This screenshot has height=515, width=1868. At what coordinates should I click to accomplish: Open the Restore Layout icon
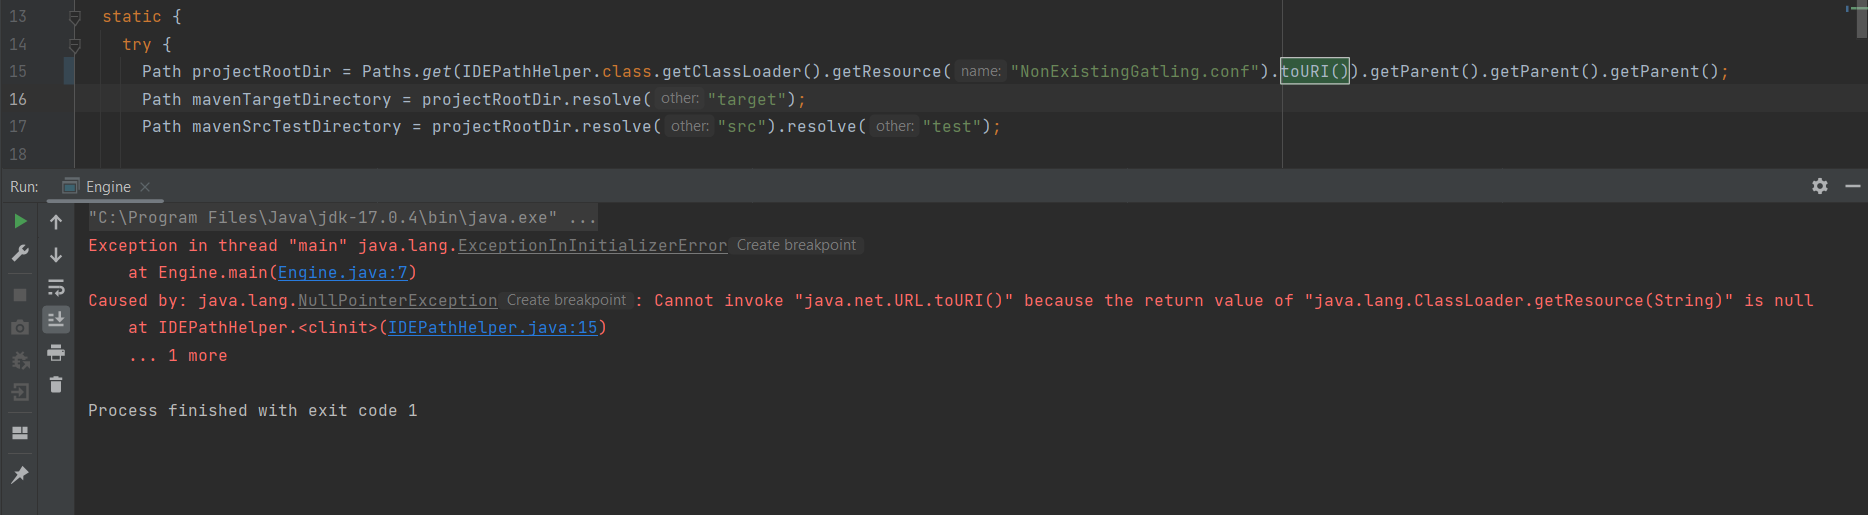tap(20, 433)
